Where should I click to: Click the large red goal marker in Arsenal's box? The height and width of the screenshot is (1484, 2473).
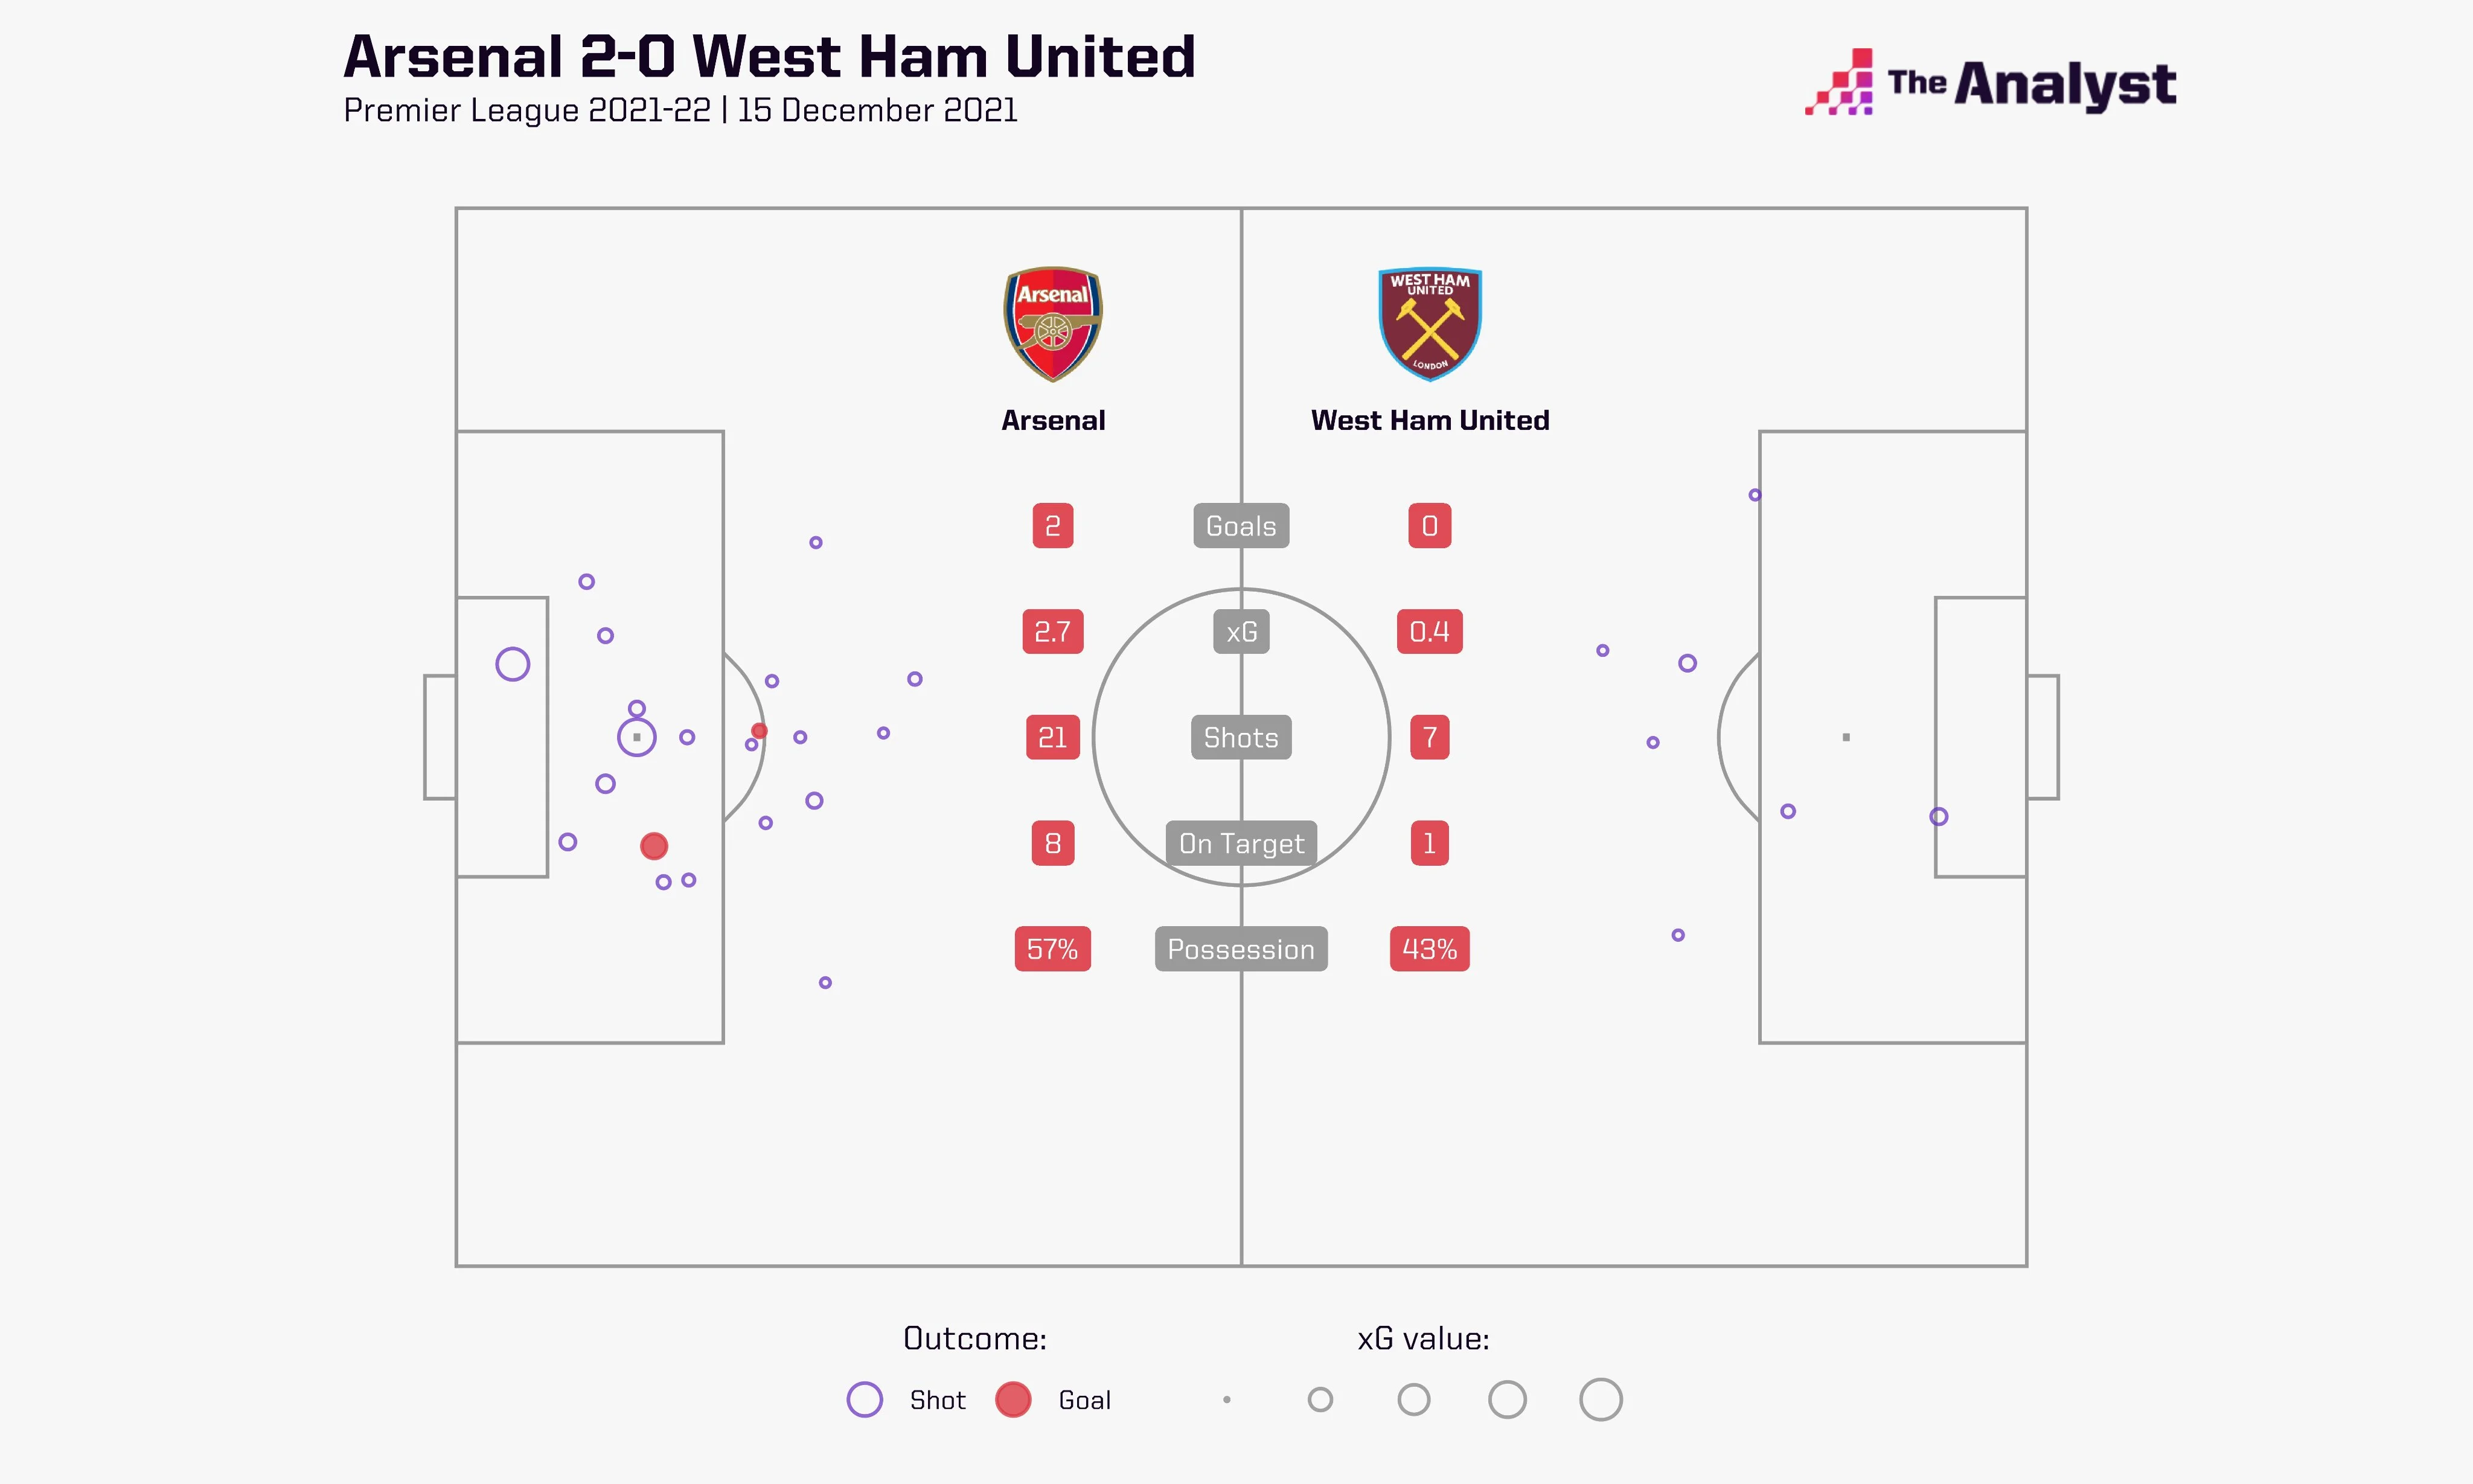[654, 846]
